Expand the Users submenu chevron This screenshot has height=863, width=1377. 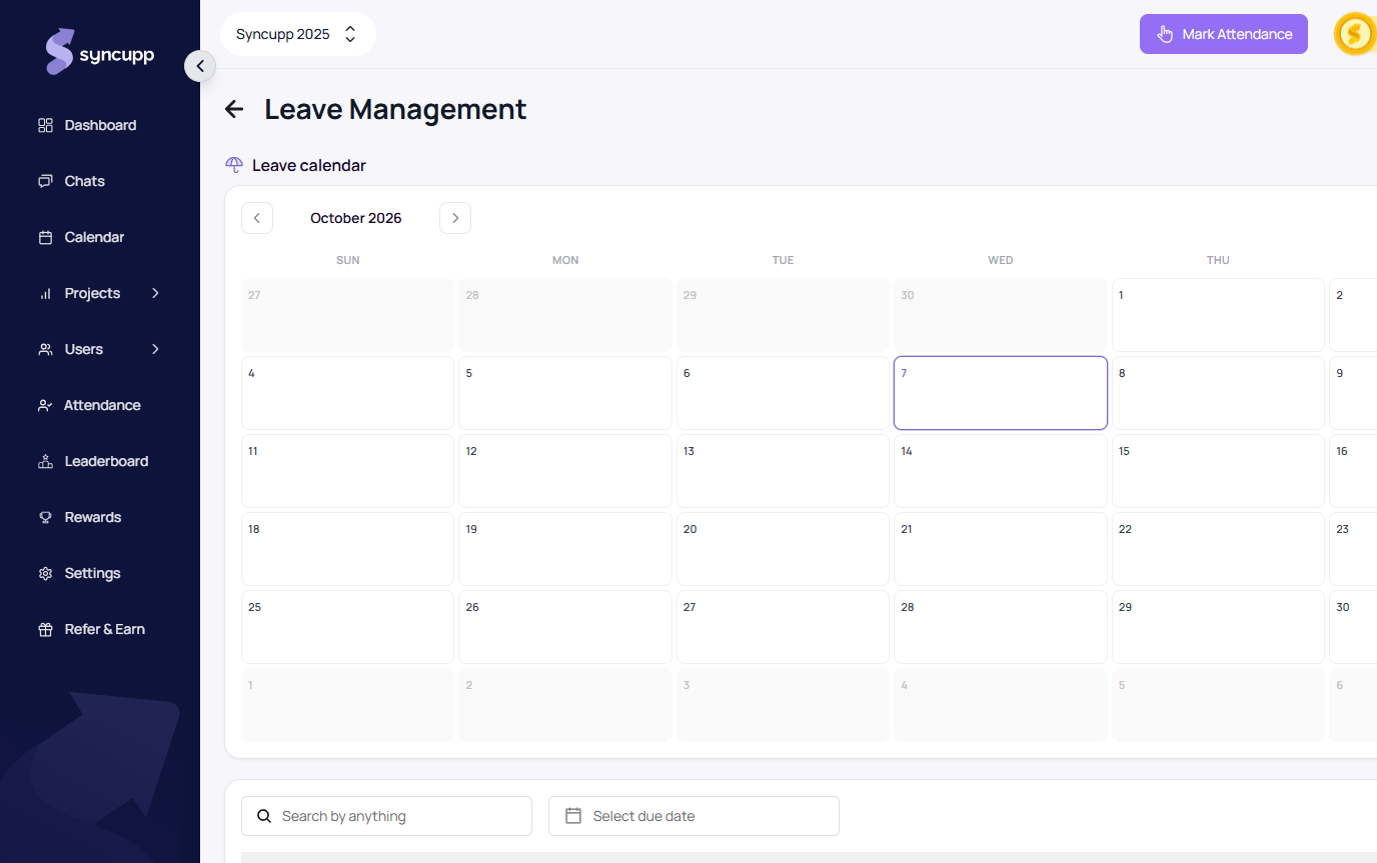click(x=155, y=349)
